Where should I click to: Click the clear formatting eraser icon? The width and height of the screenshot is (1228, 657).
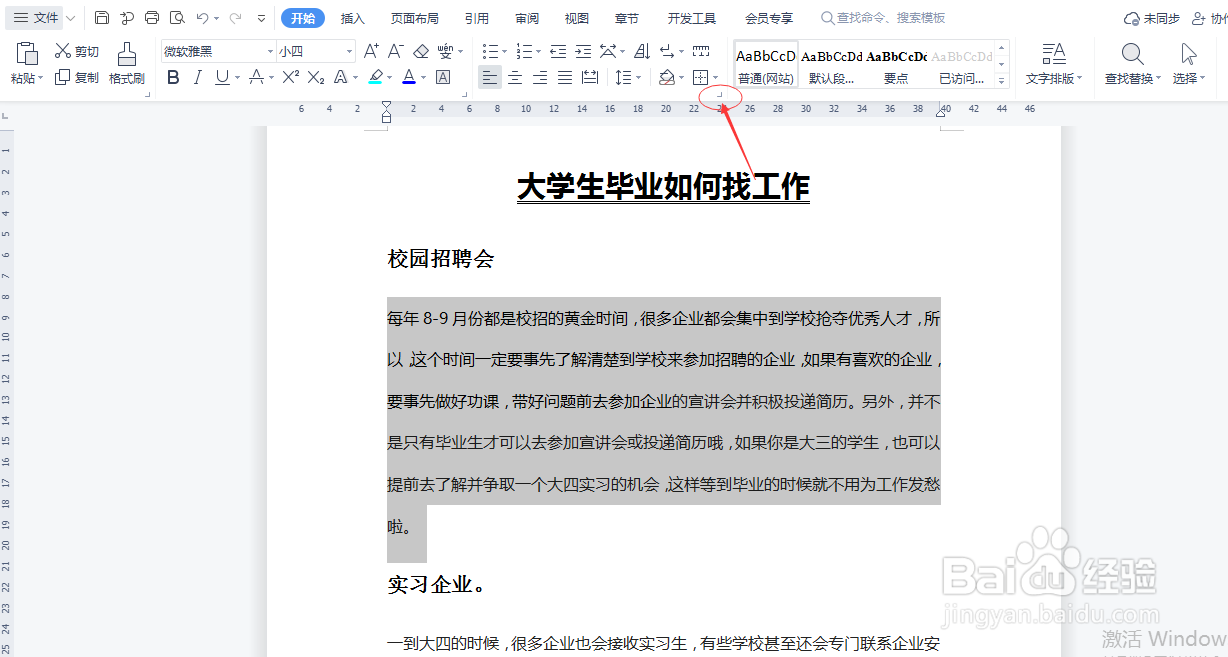[x=421, y=50]
